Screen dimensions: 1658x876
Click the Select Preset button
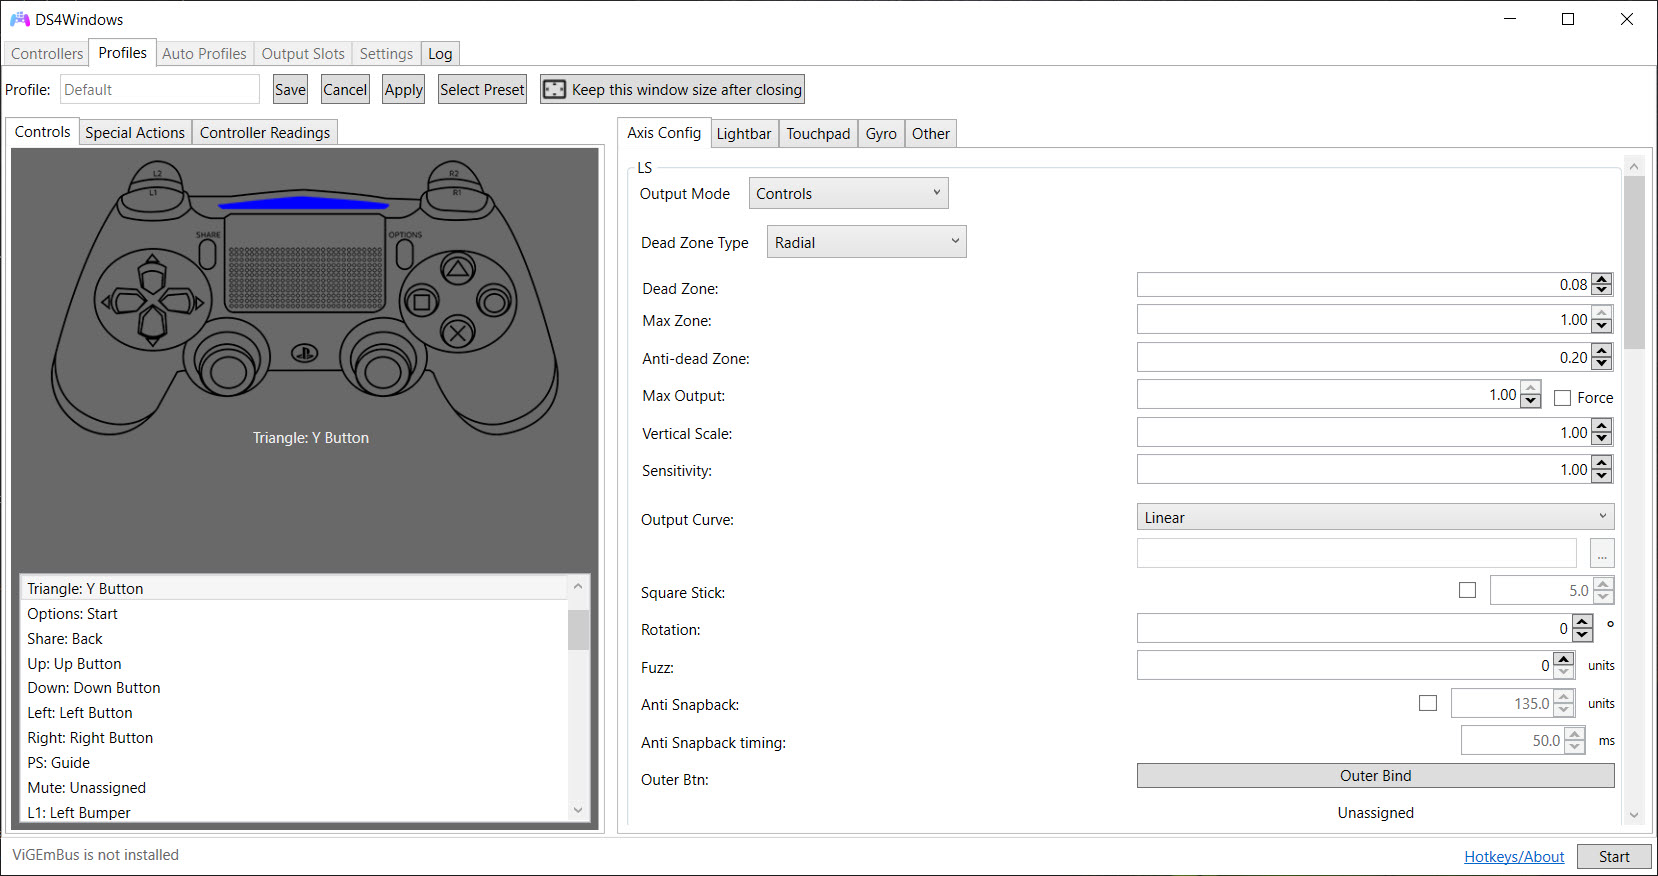482,89
